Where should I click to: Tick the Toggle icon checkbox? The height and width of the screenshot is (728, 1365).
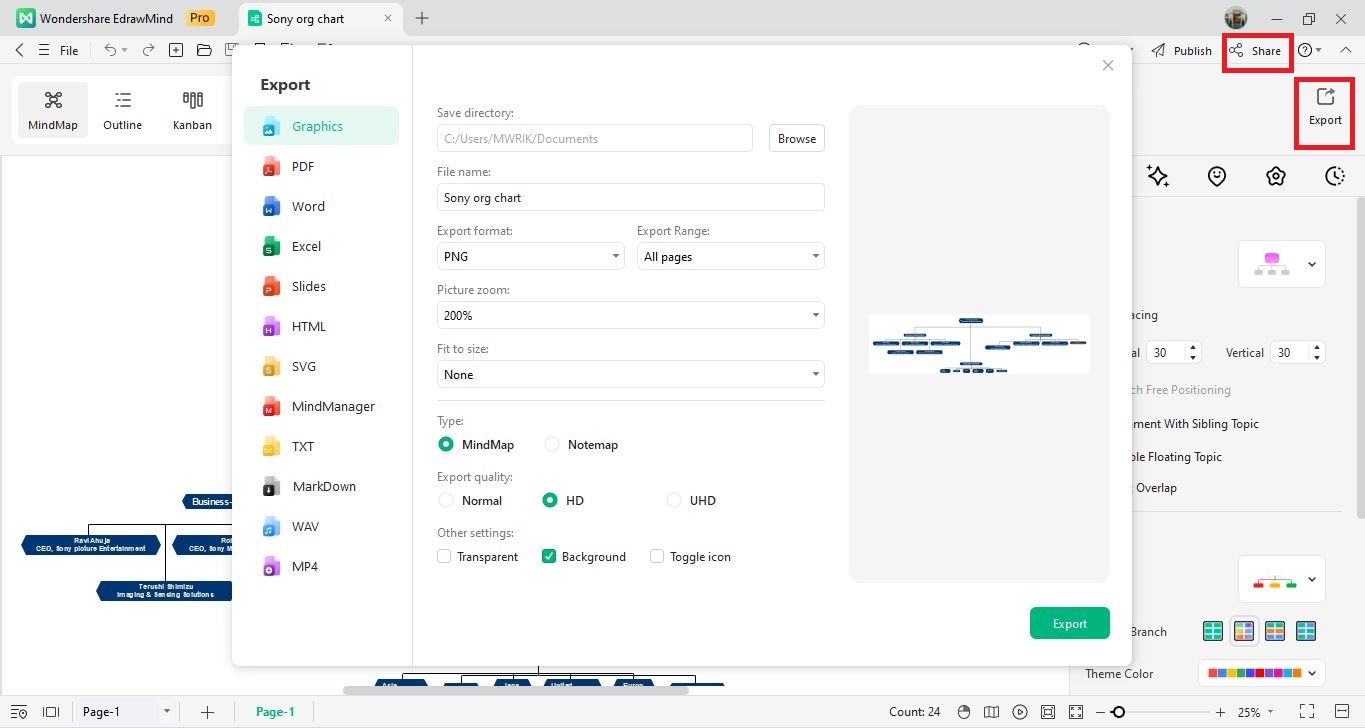pyautogui.click(x=657, y=556)
